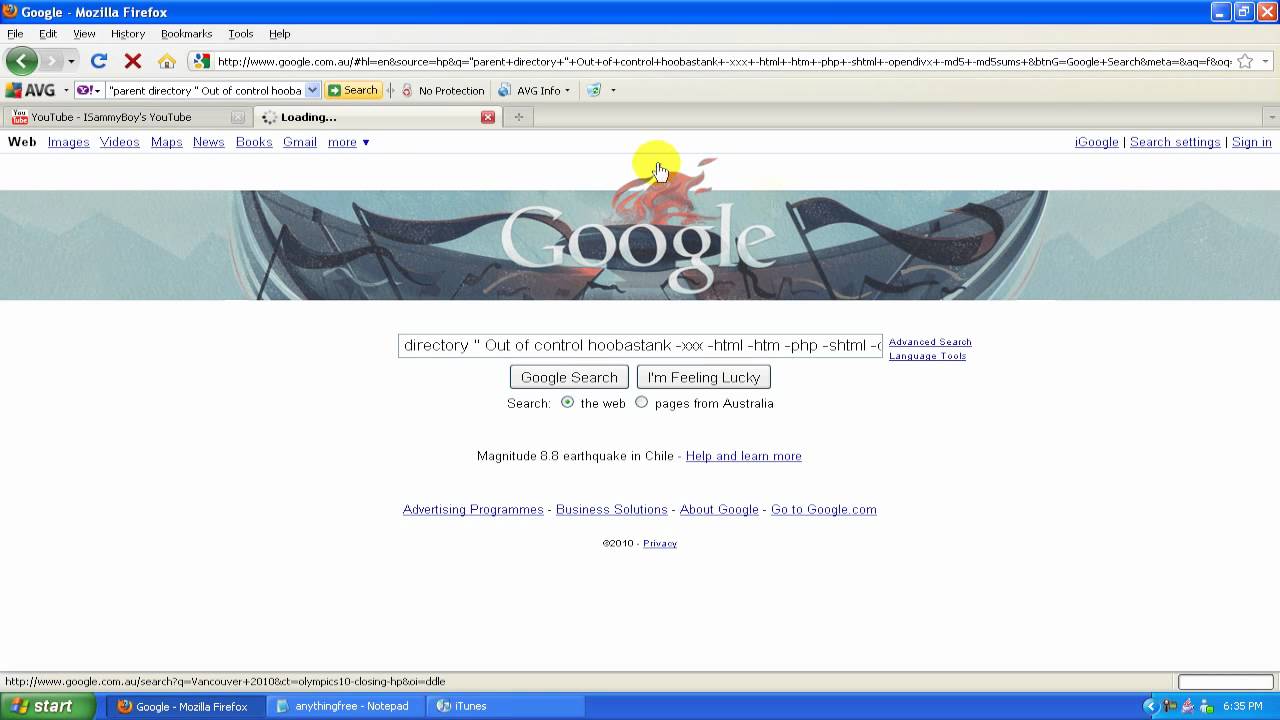Screen dimensions: 1280x720
Task: Close the YouTube tab
Action: 237,117
